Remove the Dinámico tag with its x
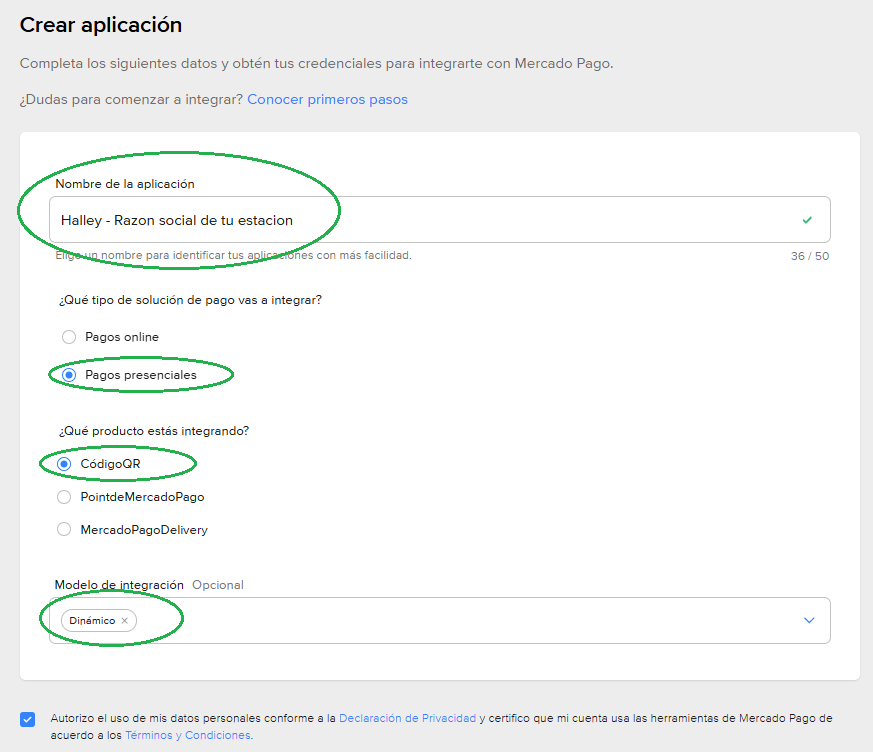Image resolution: width=873 pixels, height=752 pixels. (125, 621)
